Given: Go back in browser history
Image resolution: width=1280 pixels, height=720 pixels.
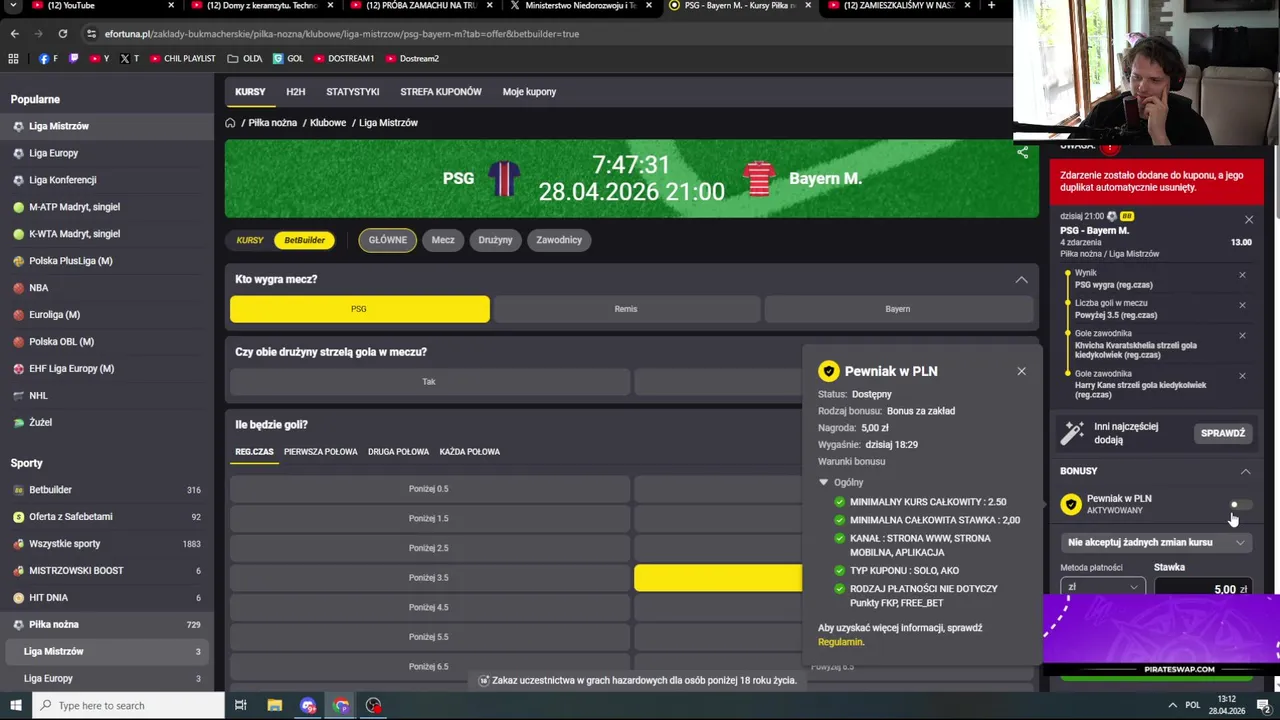Looking at the screenshot, I should pyautogui.click(x=14, y=33).
